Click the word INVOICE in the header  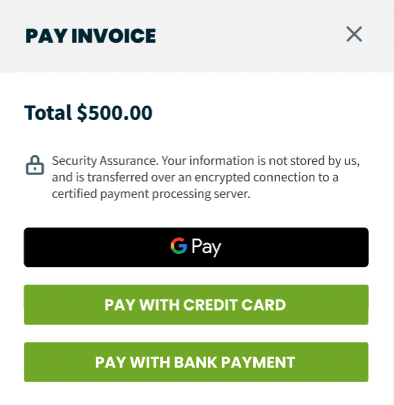(114, 36)
